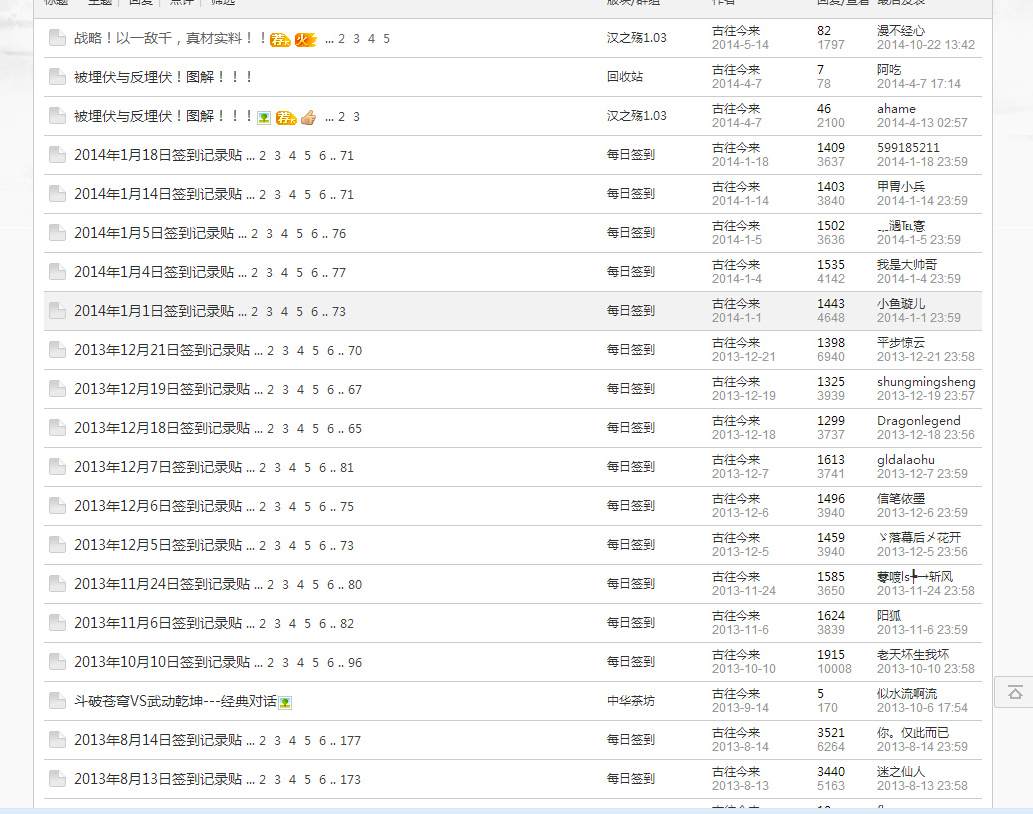Click the 火 hot badge on the 战略 thread
The image size is (1033, 814).
click(306, 40)
